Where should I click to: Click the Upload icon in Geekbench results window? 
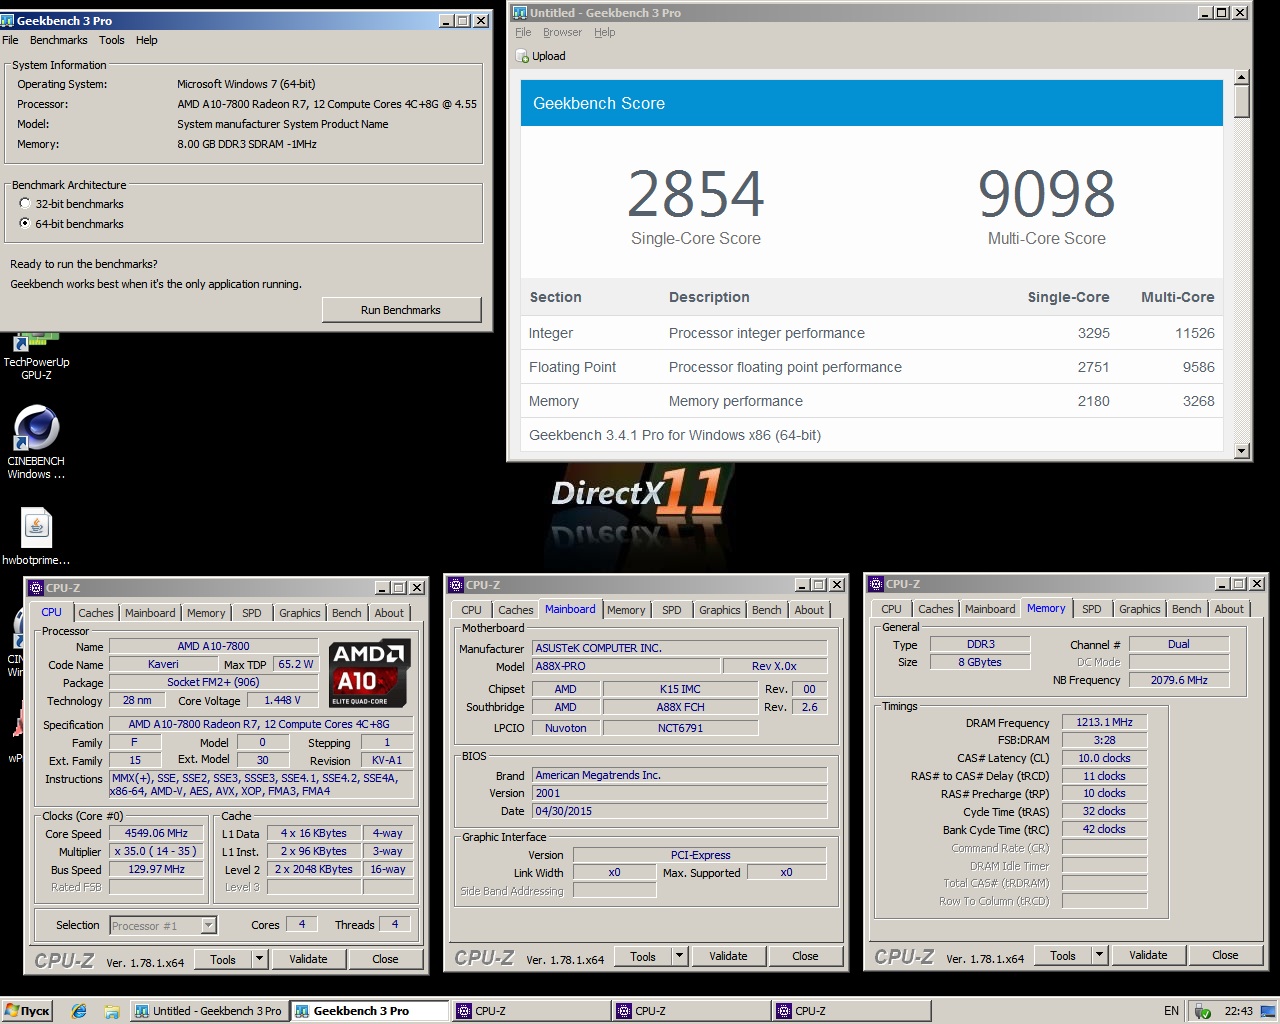point(522,56)
